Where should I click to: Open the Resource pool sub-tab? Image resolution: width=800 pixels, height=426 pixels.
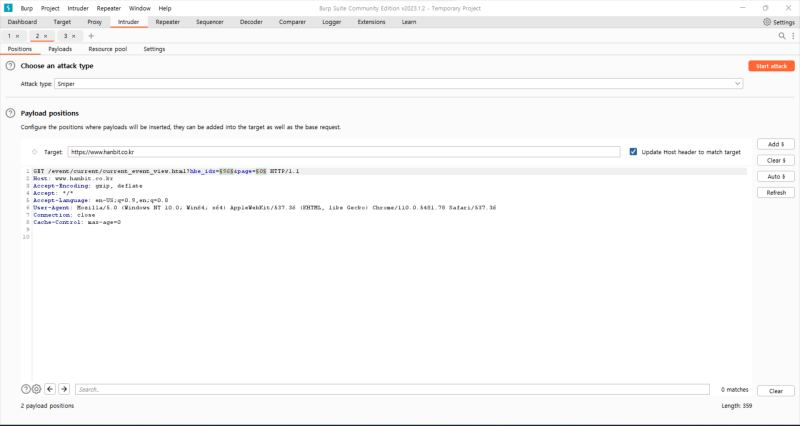pos(108,49)
